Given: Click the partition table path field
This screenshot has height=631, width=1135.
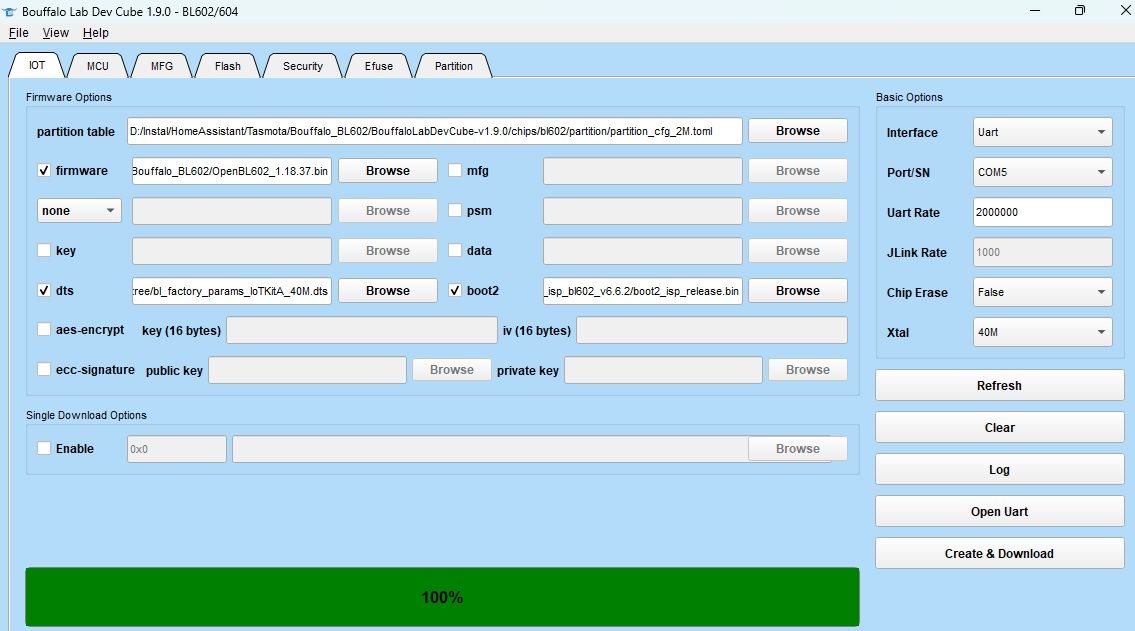Looking at the screenshot, I should (x=434, y=131).
